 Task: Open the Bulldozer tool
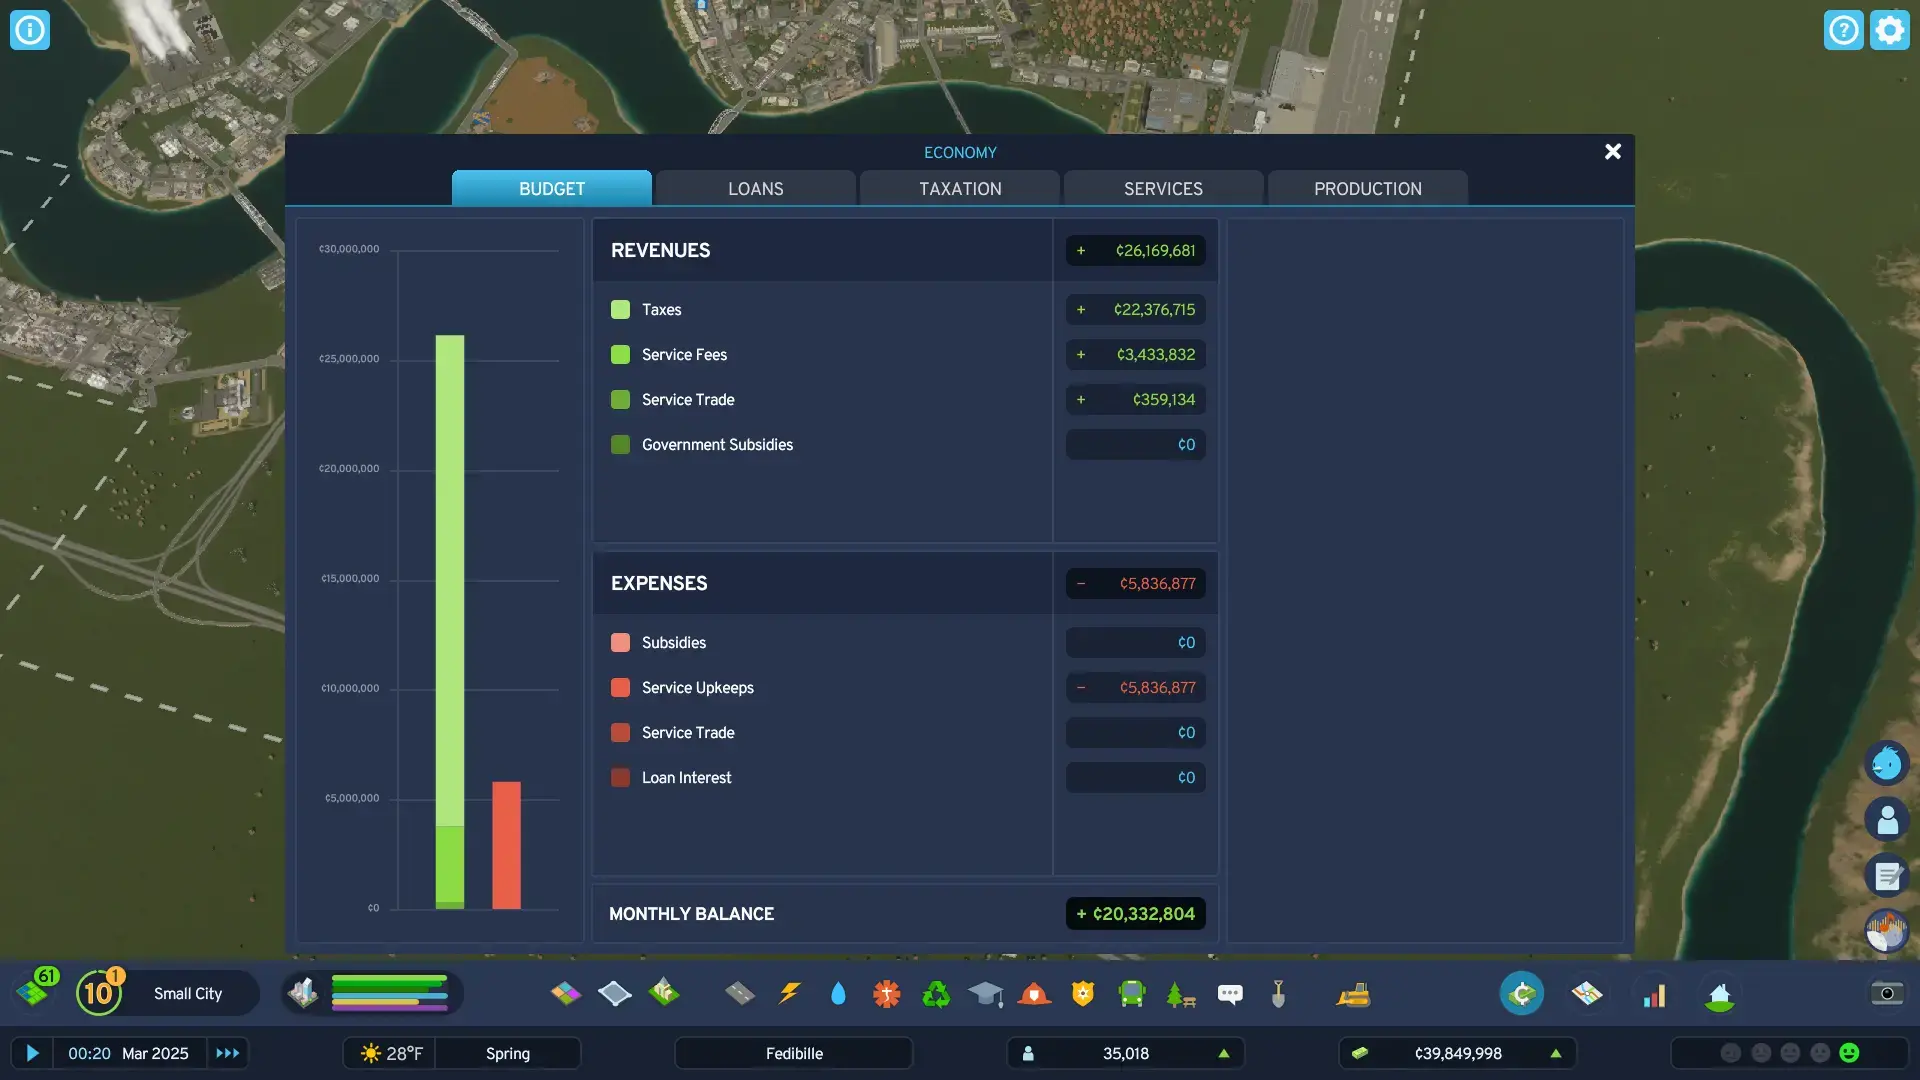(1353, 994)
